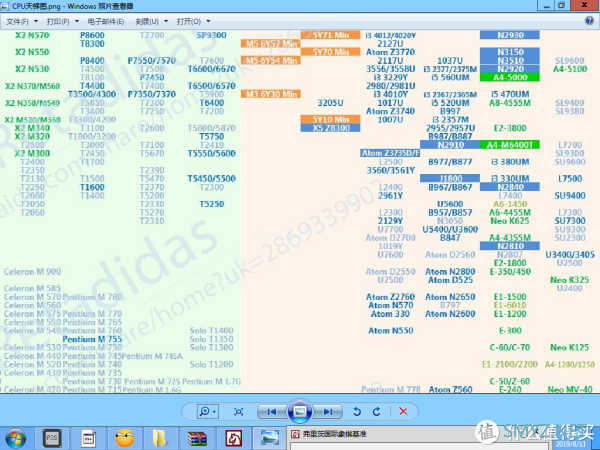Open the folder icon in taskbar
Image resolution: width=600 pixels, height=450 pixels.
[160, 438]
